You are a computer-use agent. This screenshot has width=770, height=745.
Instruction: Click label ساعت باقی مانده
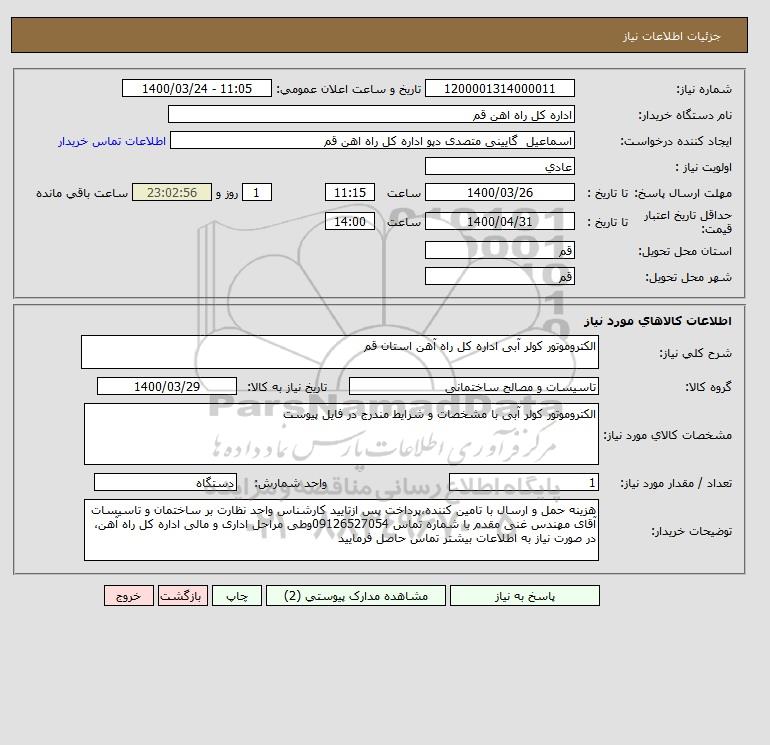[82, 193]
